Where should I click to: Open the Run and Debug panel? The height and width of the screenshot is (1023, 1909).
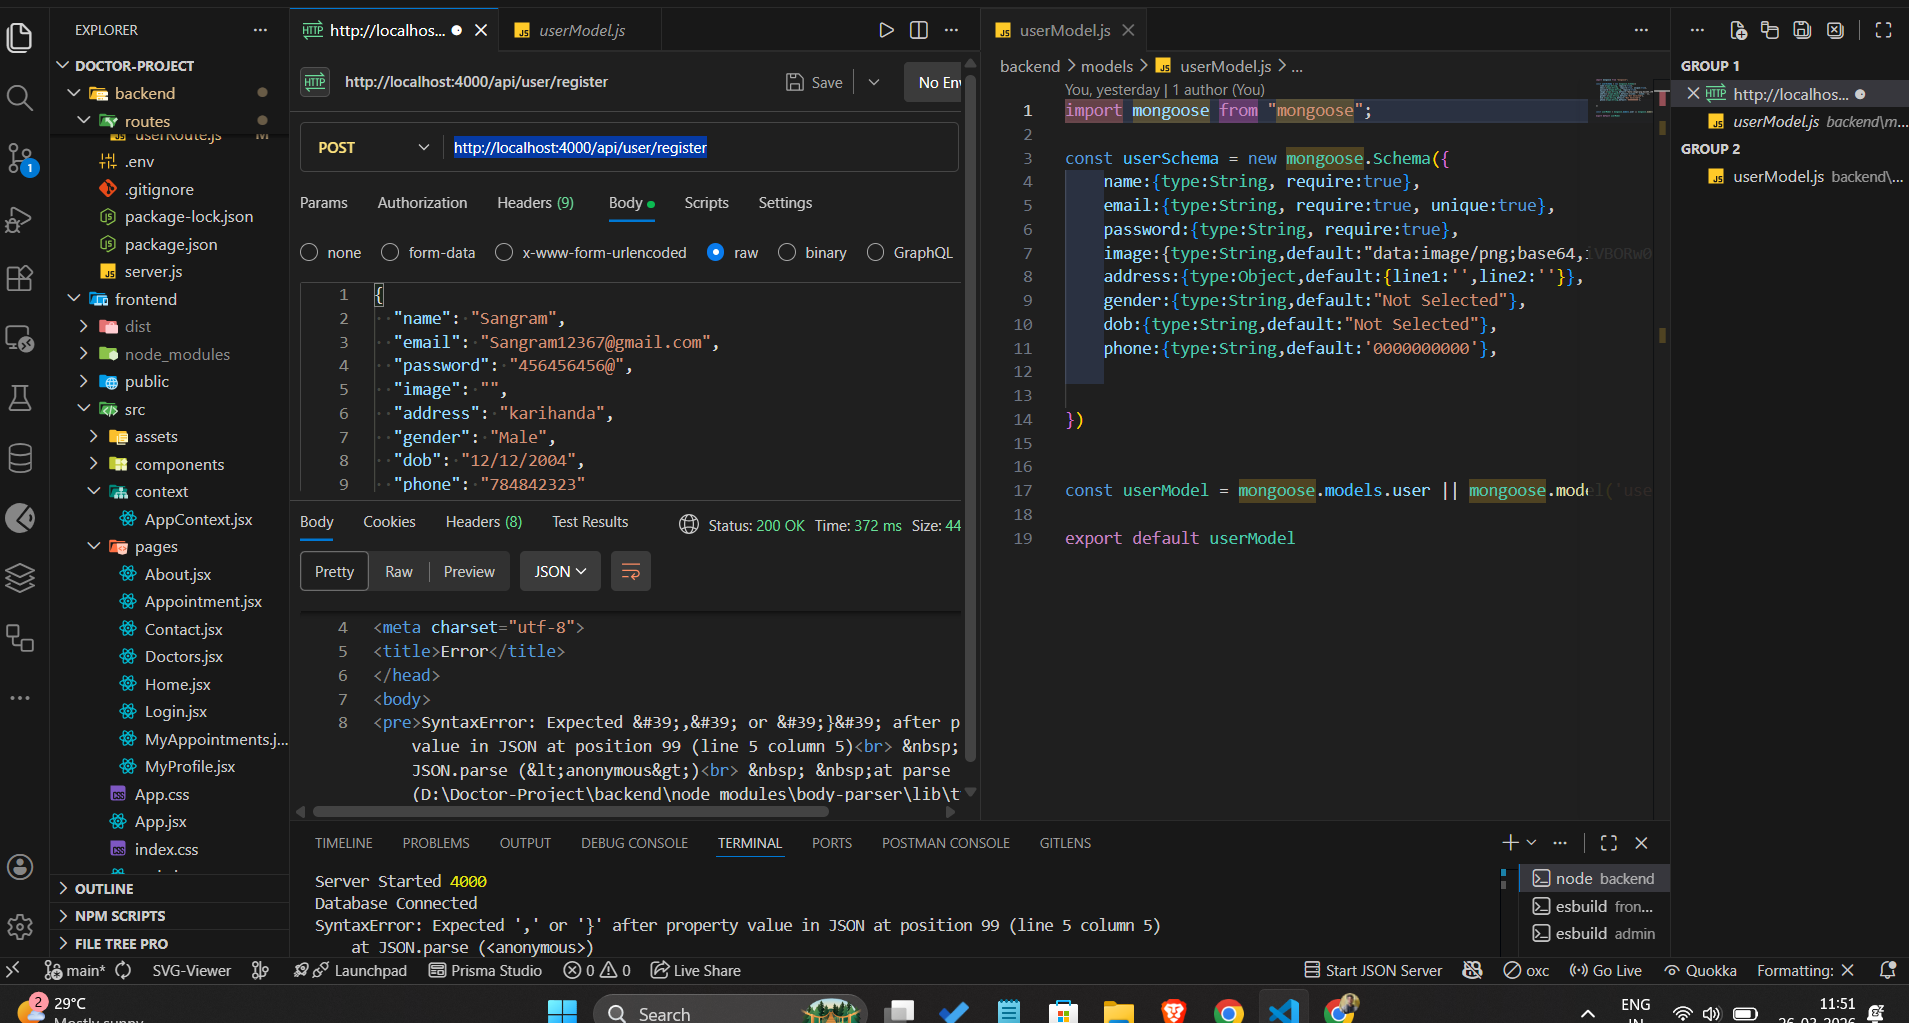point(20,219)
